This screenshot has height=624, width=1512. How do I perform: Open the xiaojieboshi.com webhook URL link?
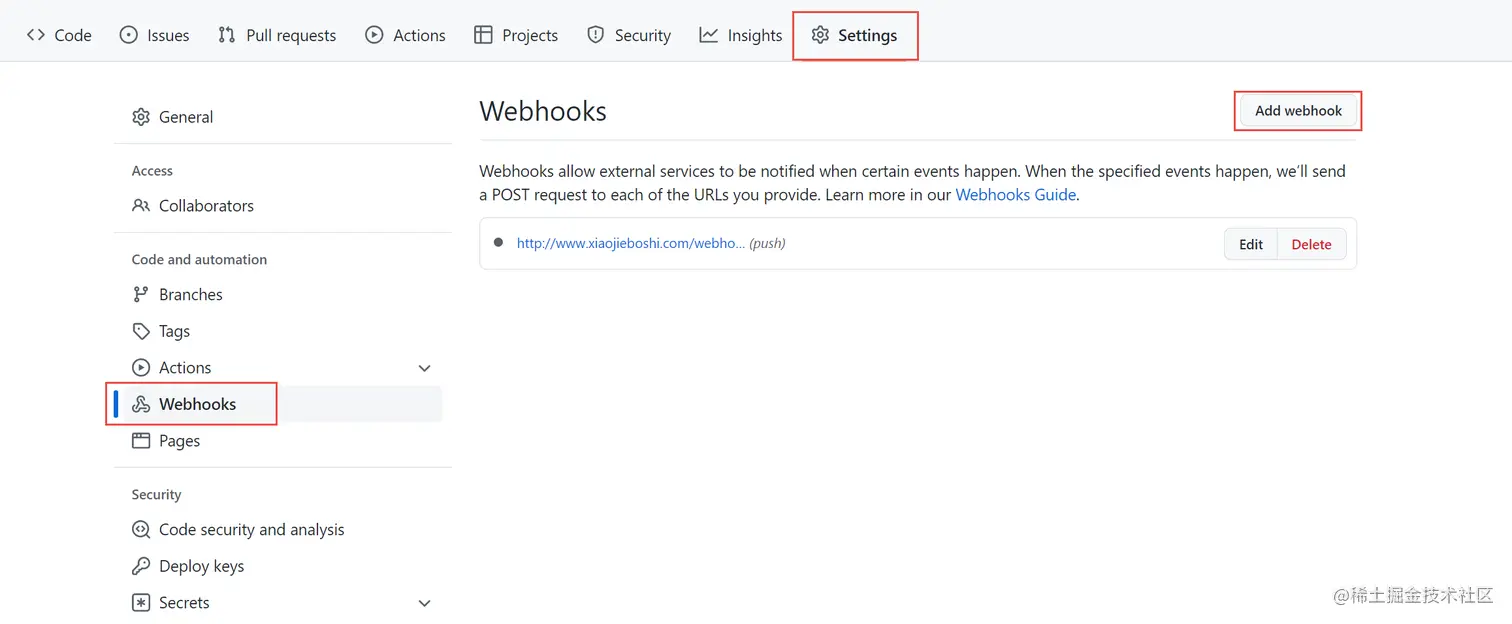[x=630, y=243]
